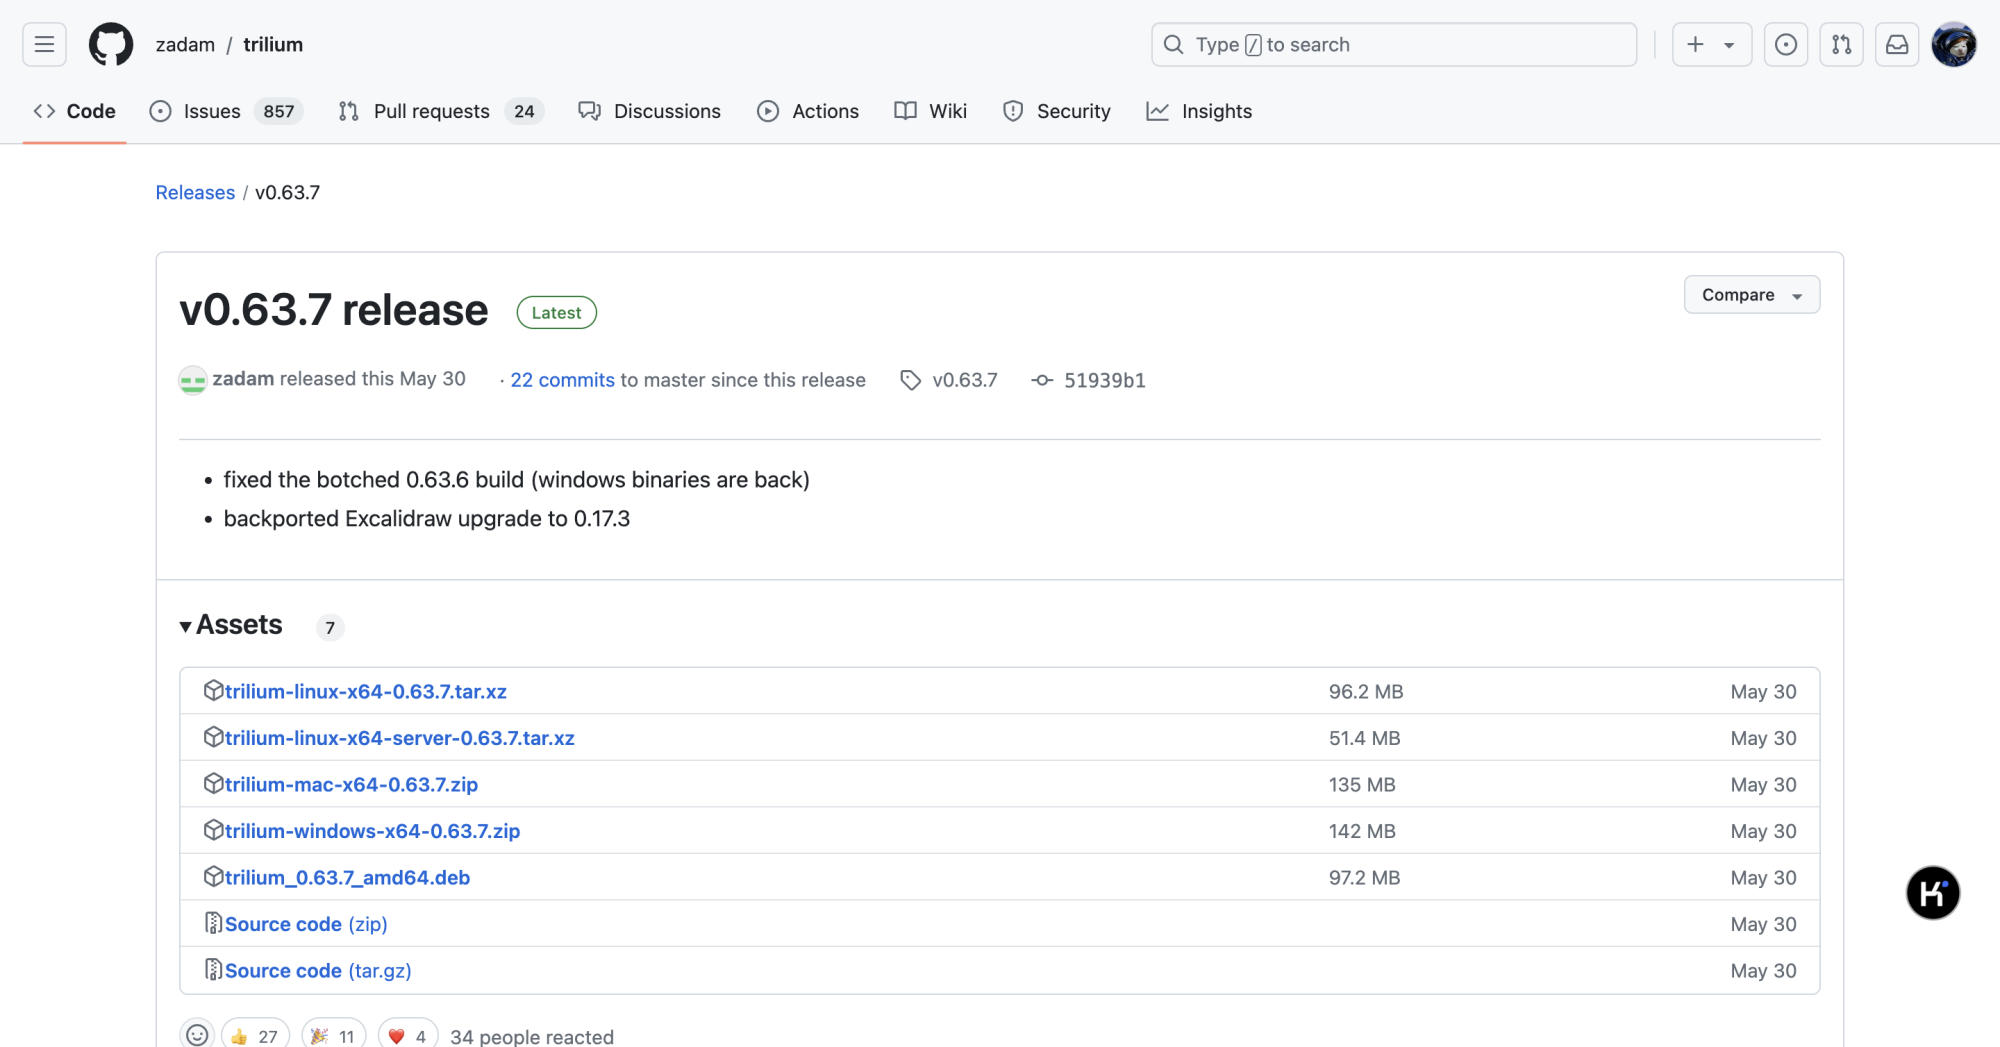This screenshot has width=2000, height=1047.
Task: Click zip file icon for Source code (zip)
Action: tap(213, 923)
